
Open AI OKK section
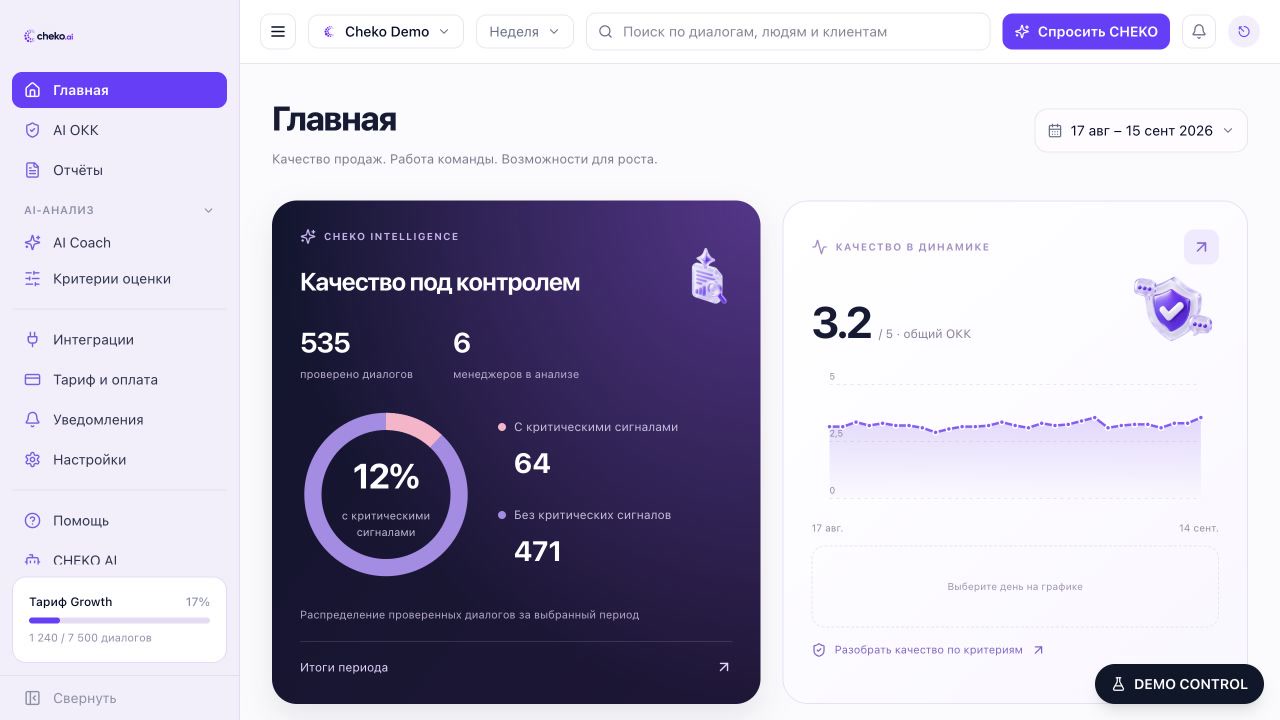[x=119, y=130]
